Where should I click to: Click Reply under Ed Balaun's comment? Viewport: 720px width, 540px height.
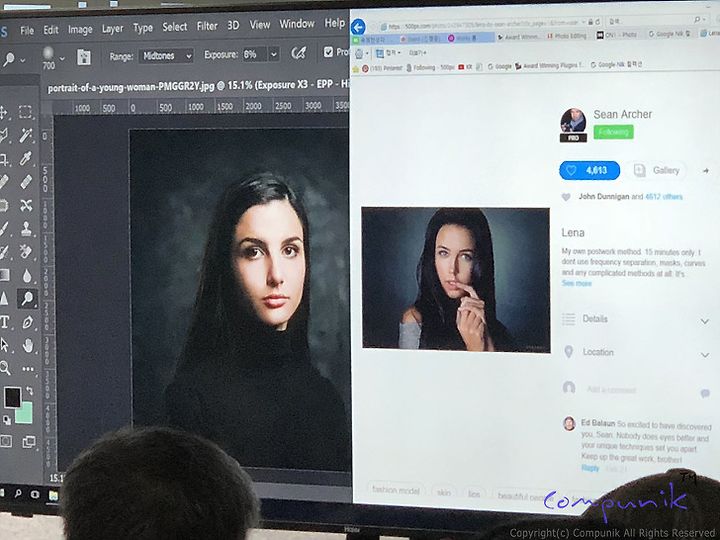click(x=590, y=468)
